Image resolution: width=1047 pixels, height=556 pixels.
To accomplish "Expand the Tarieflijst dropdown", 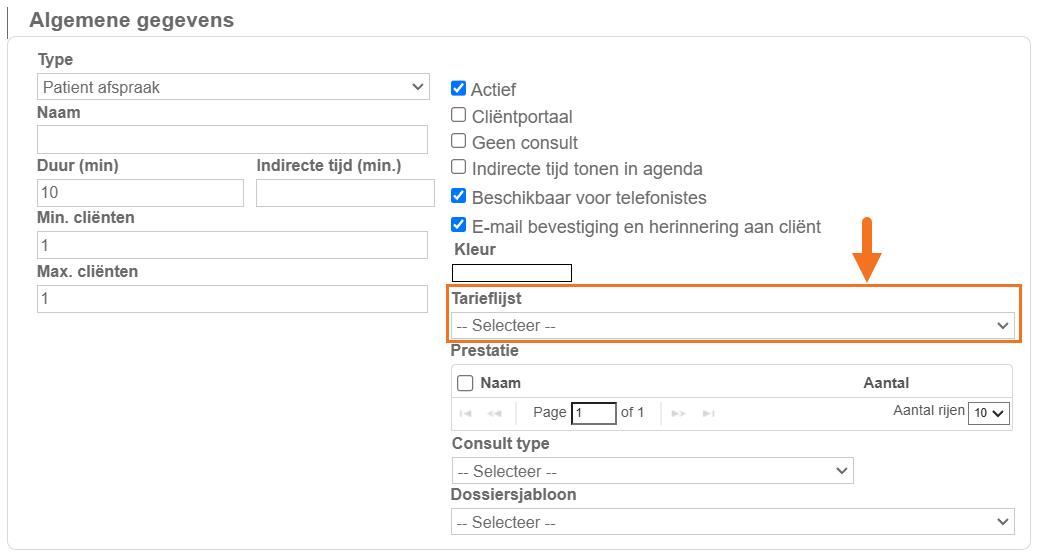I will [x=733, y=325].
